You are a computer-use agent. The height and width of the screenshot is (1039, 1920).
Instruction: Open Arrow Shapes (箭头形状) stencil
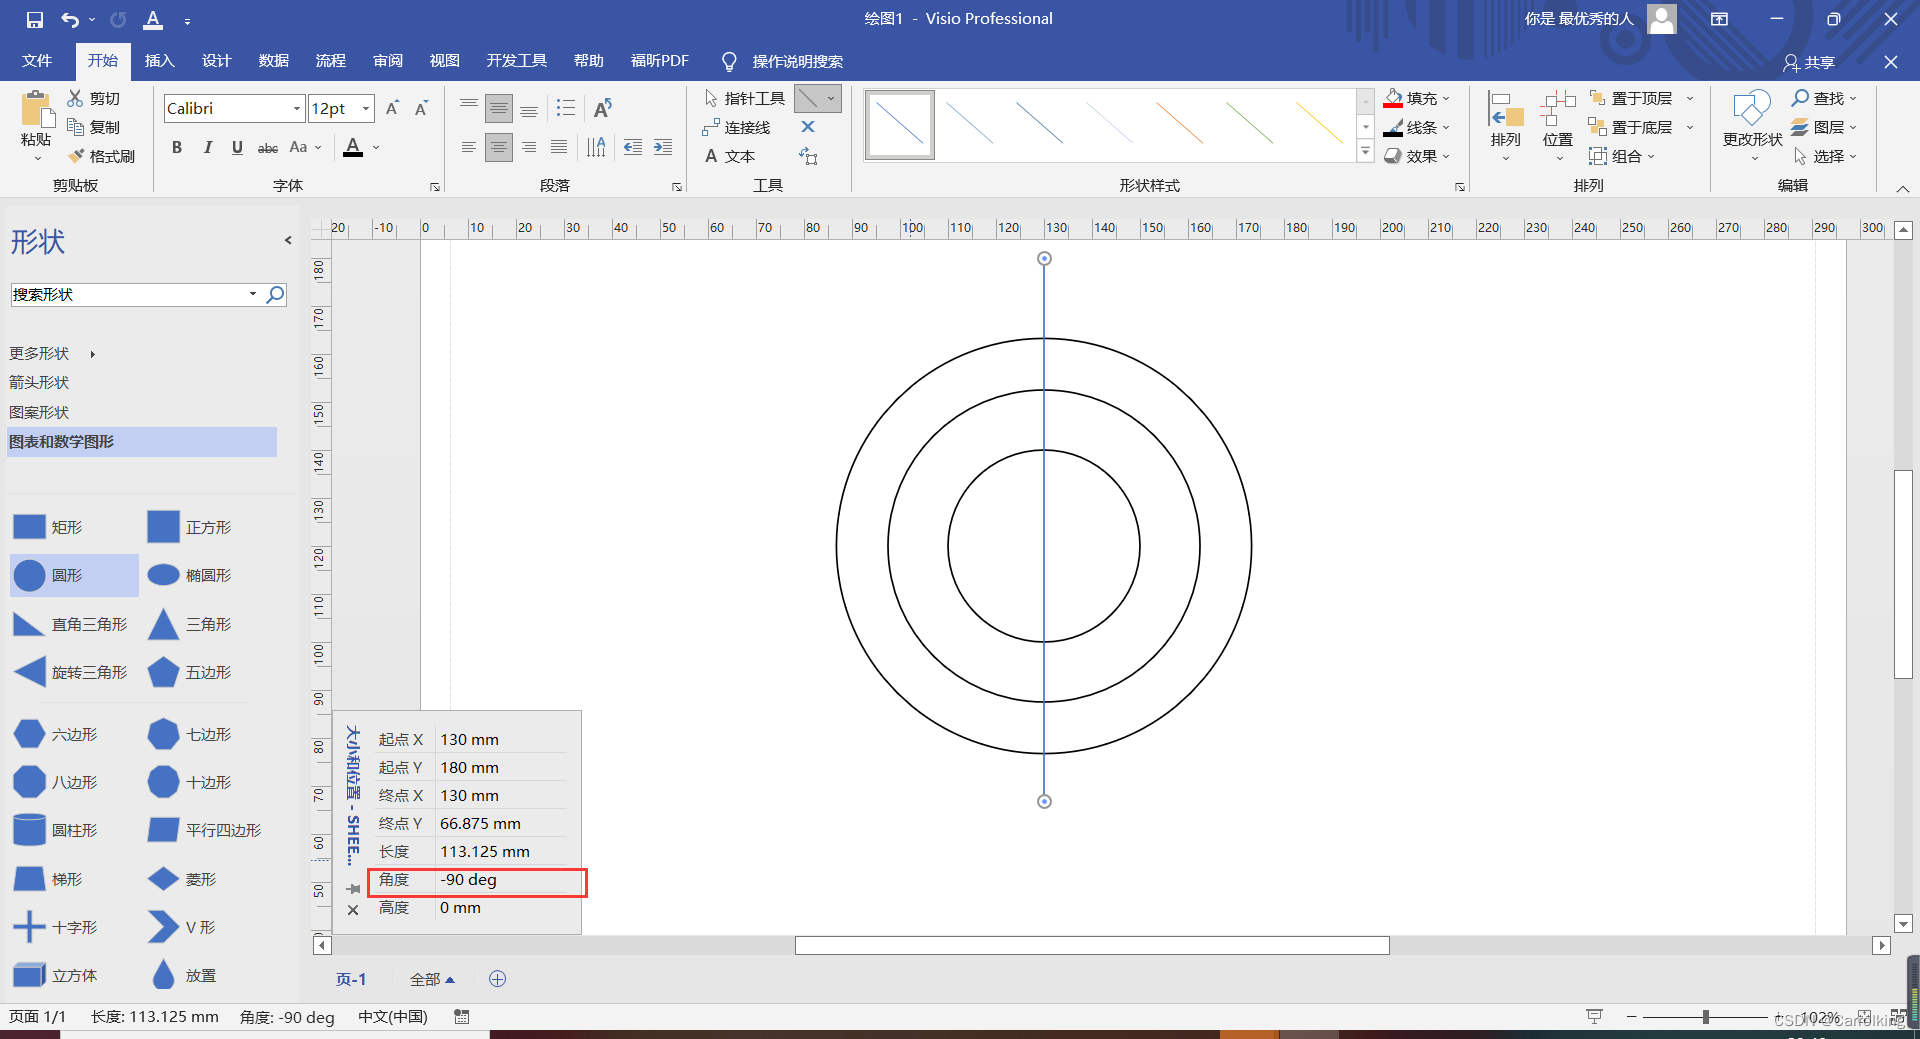[39, 383]
